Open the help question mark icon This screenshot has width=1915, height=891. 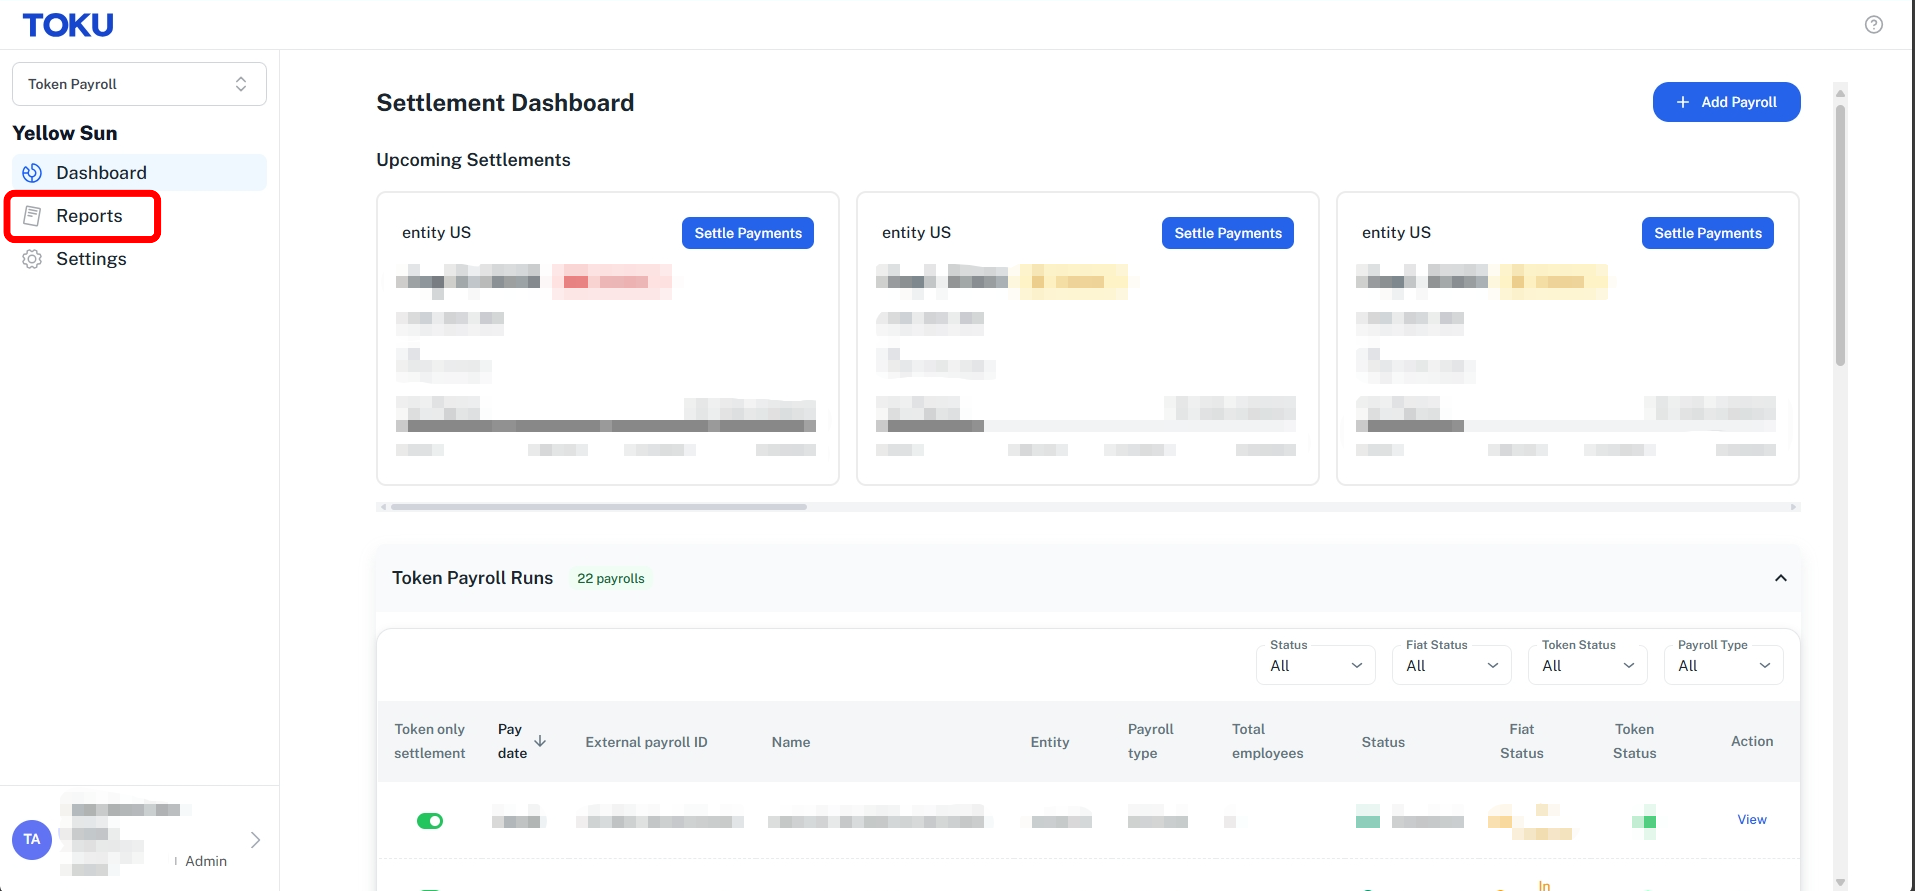1874,25
